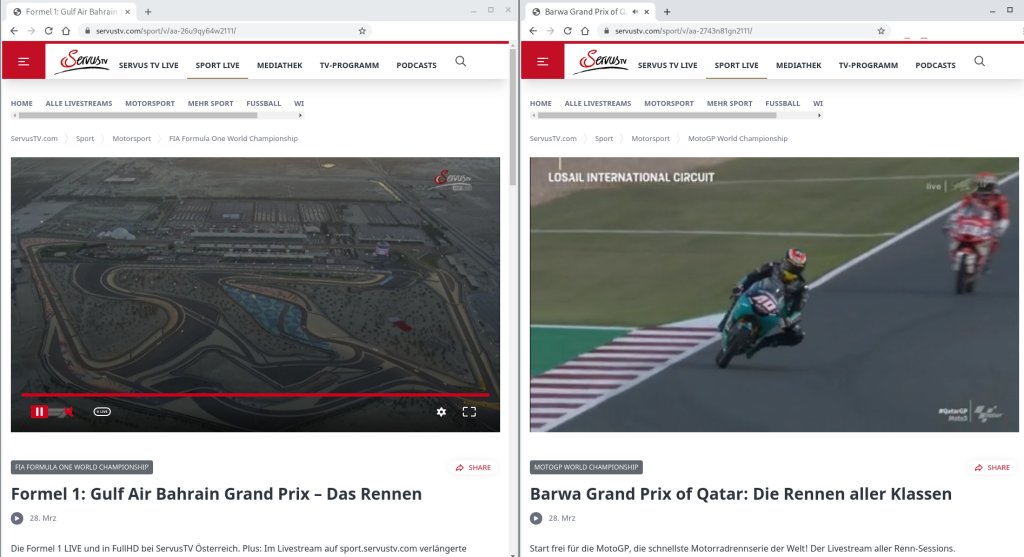Viewport: 1024px width, 557px height.
Task: Open search in left window
Action: (460, 61)
